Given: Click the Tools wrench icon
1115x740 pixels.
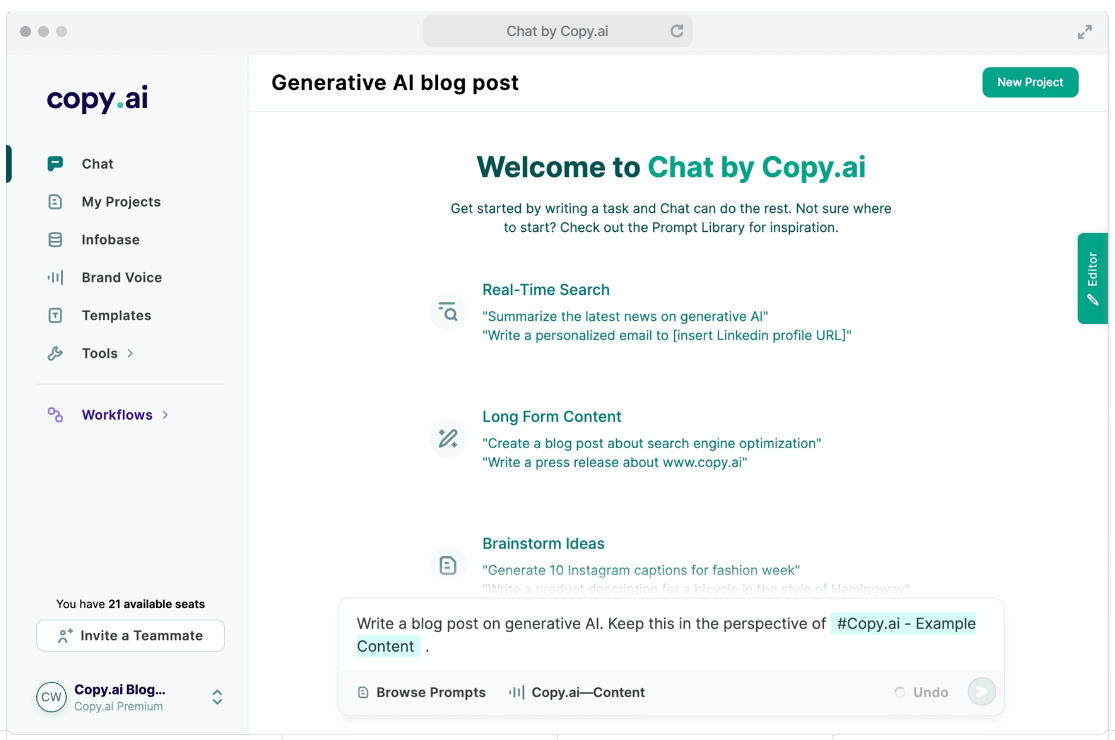Looking at the screenshot, I should (x=56, y=354).
